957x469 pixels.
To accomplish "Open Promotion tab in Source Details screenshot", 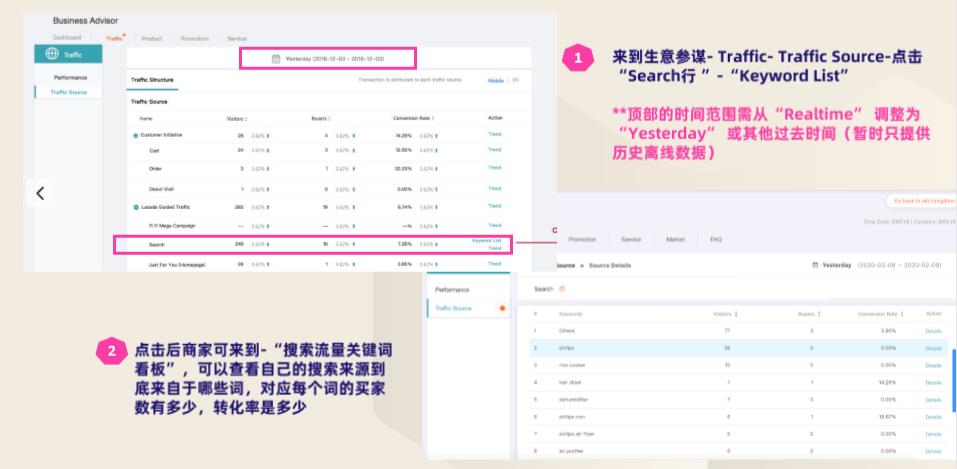I will [x=582, y=239].
